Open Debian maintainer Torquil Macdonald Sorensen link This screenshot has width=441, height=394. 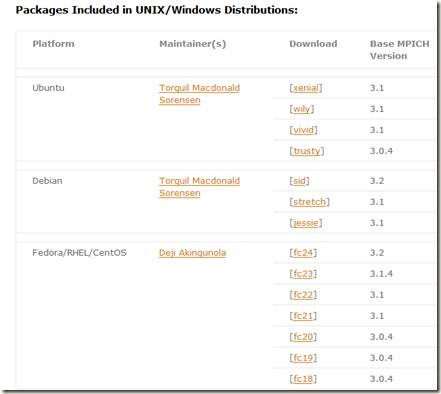[199, 187]
